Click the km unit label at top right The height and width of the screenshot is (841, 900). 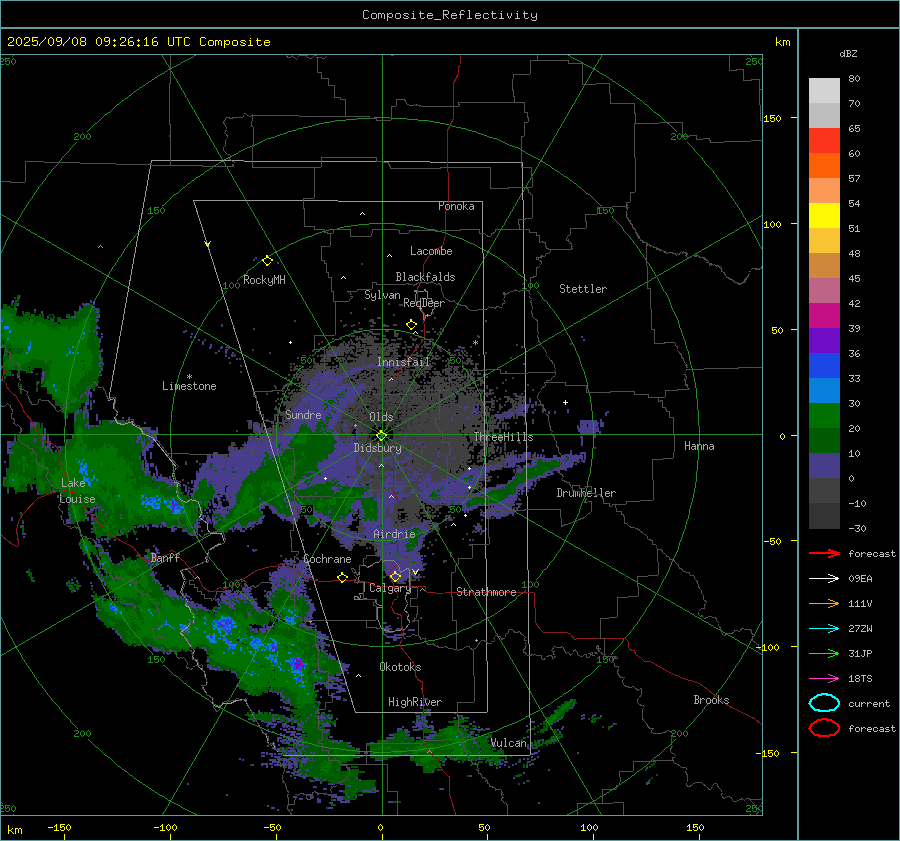click(782, 42)
